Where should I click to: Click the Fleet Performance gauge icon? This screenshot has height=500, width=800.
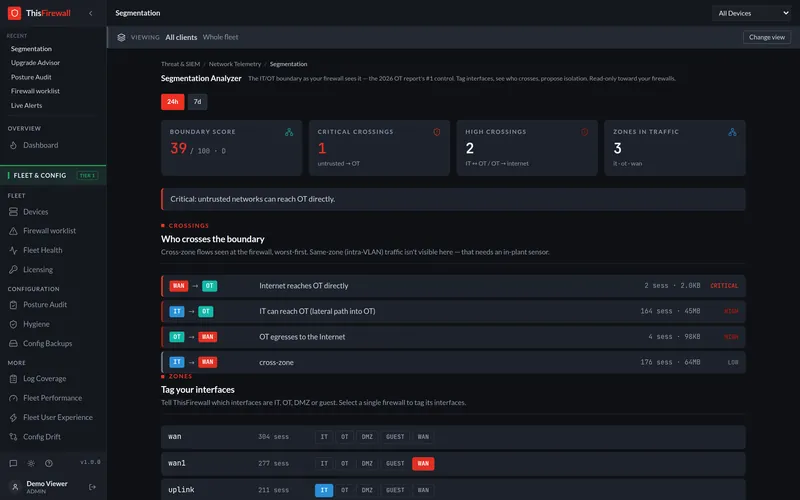13,398
